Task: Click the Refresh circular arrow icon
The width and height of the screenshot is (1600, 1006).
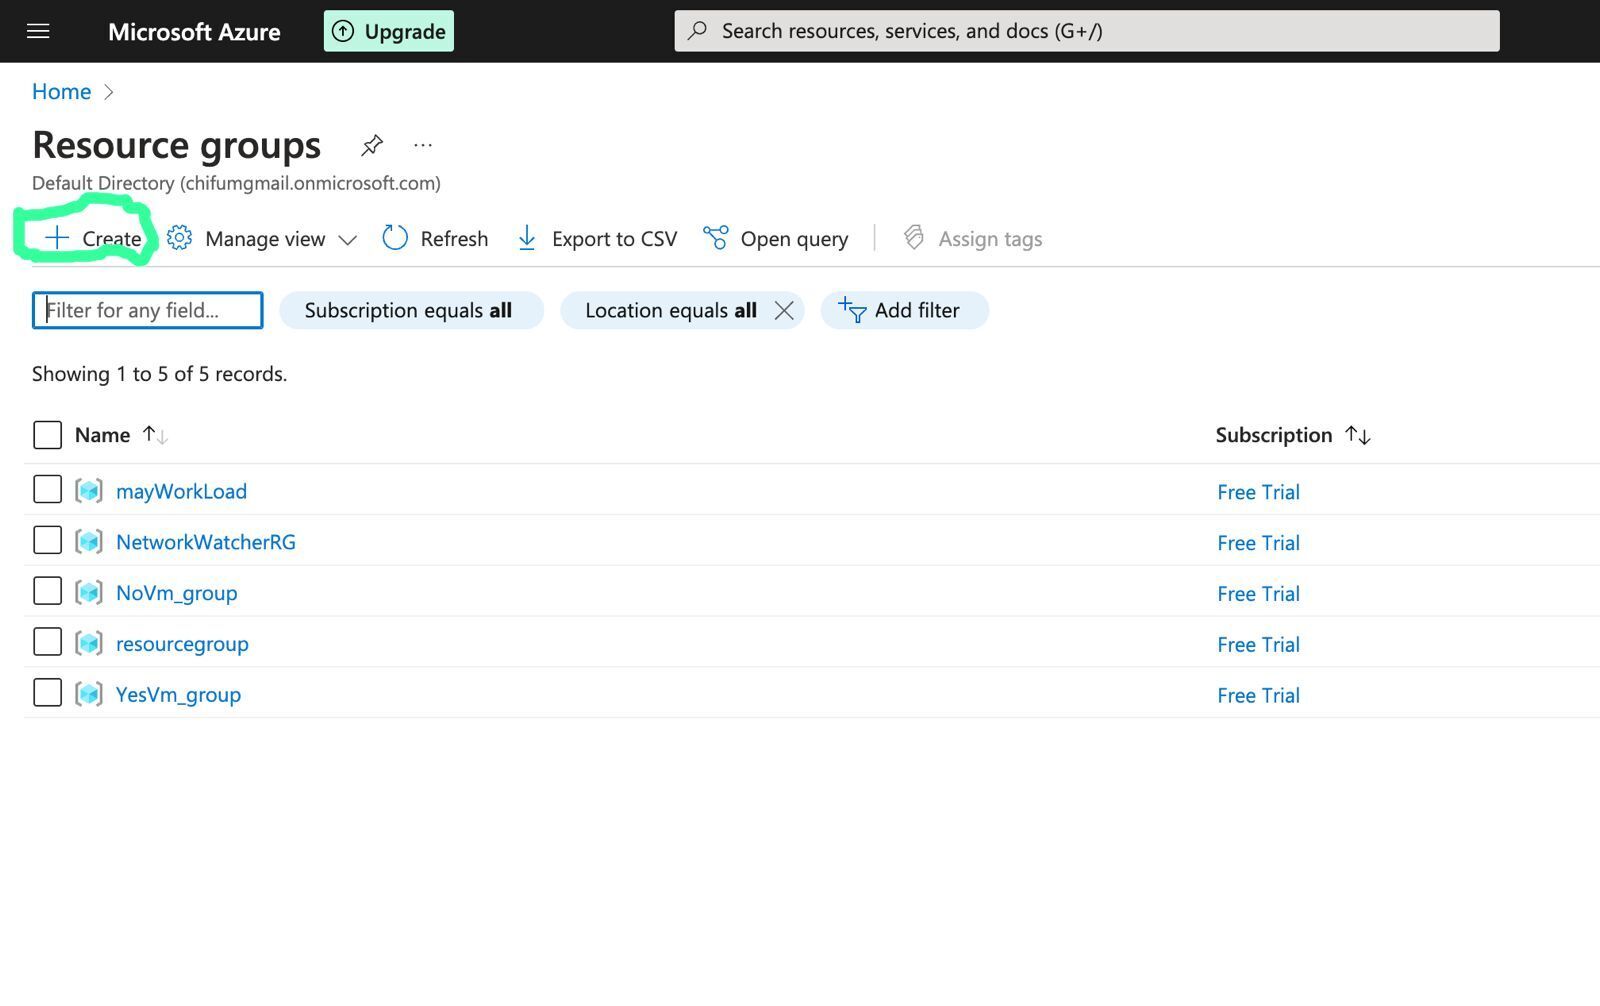Action: (395, 238)
